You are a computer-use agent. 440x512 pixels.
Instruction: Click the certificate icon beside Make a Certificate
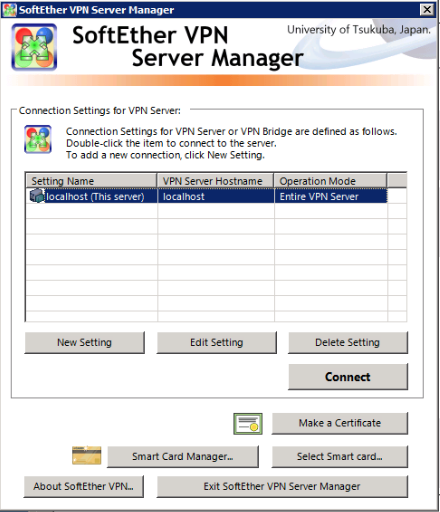tap(248, 424)
